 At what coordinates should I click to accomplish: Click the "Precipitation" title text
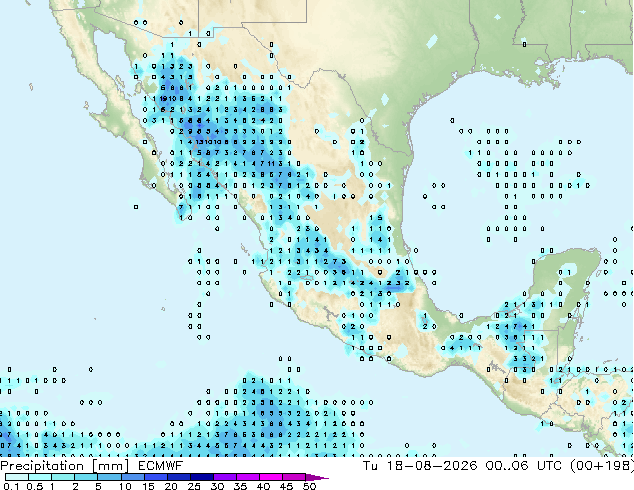(x=42, y=466)
